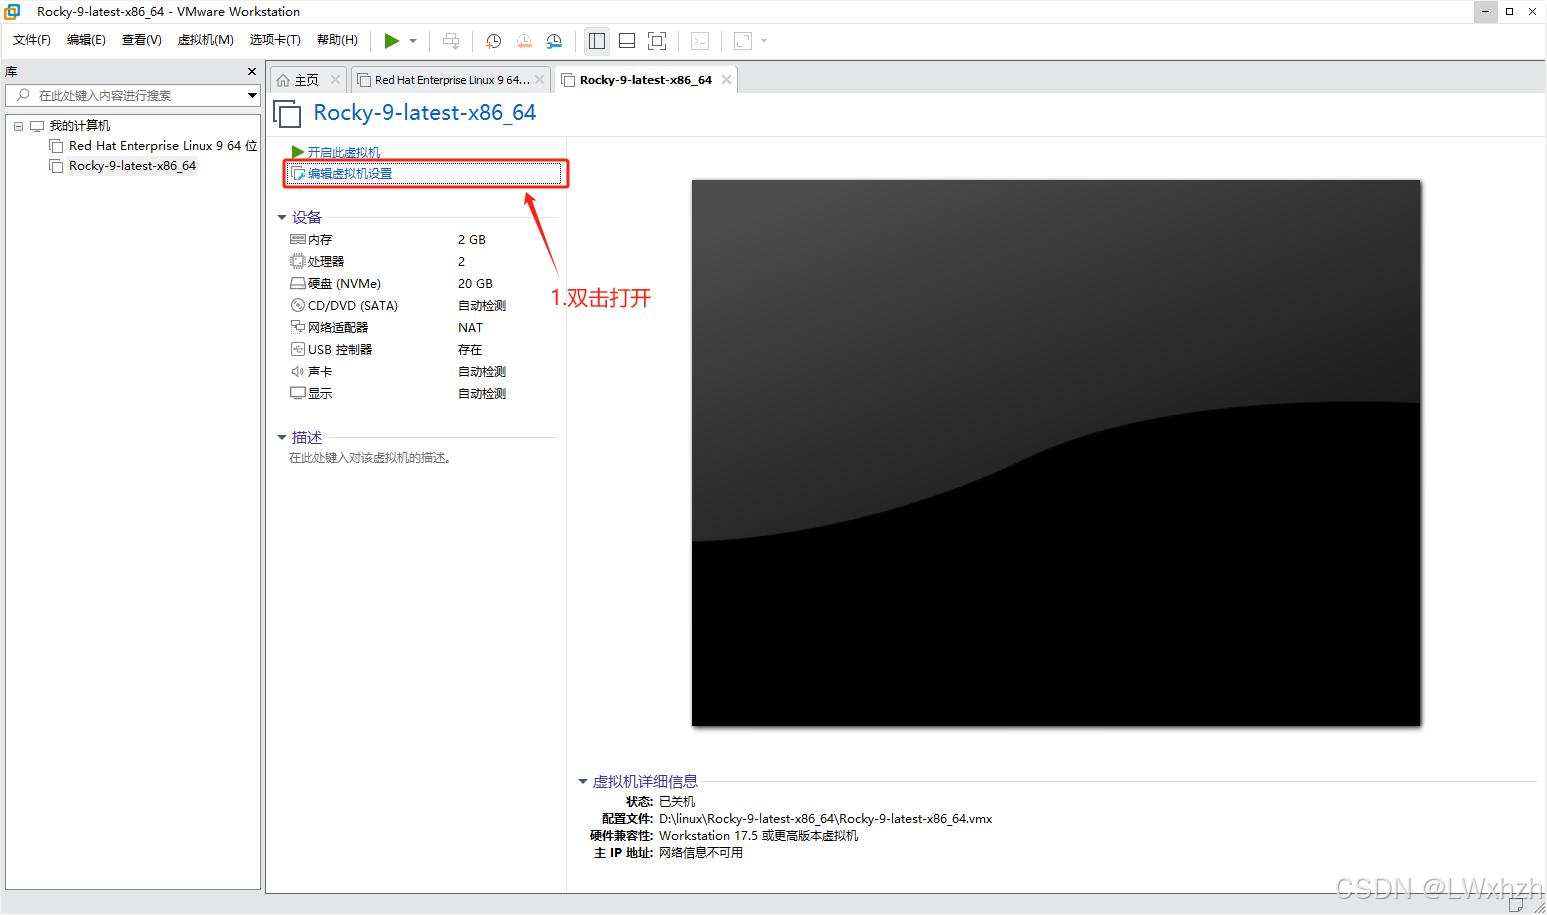Open the stretch display dropdown arrow
The height and width of the screenshot is (915, 1547).
pos(764,41)
